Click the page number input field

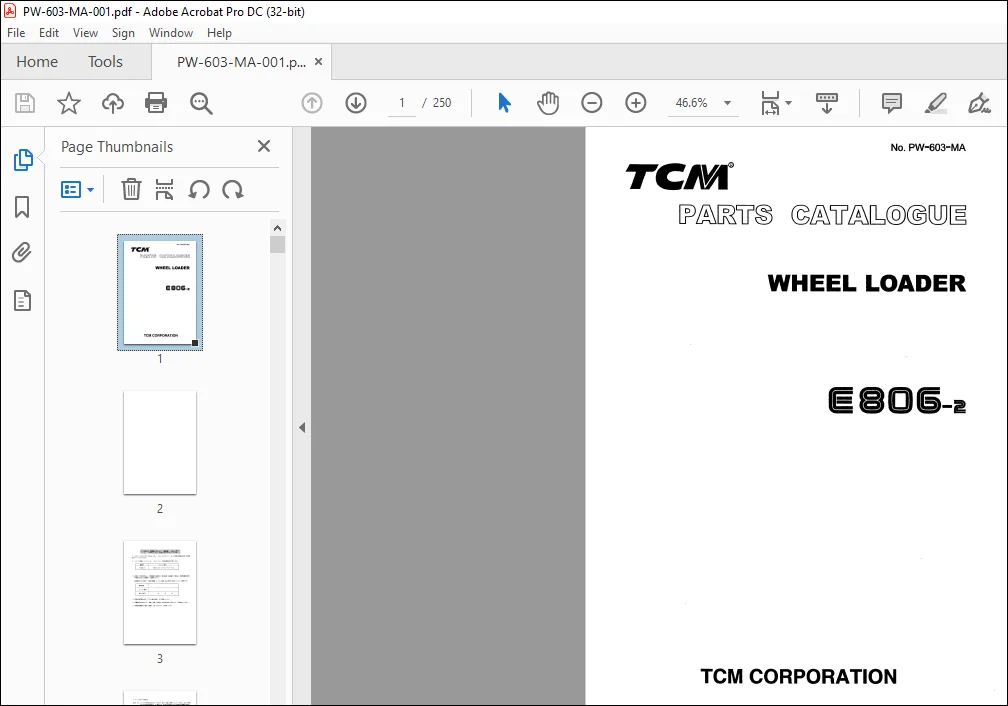[402, 103]
